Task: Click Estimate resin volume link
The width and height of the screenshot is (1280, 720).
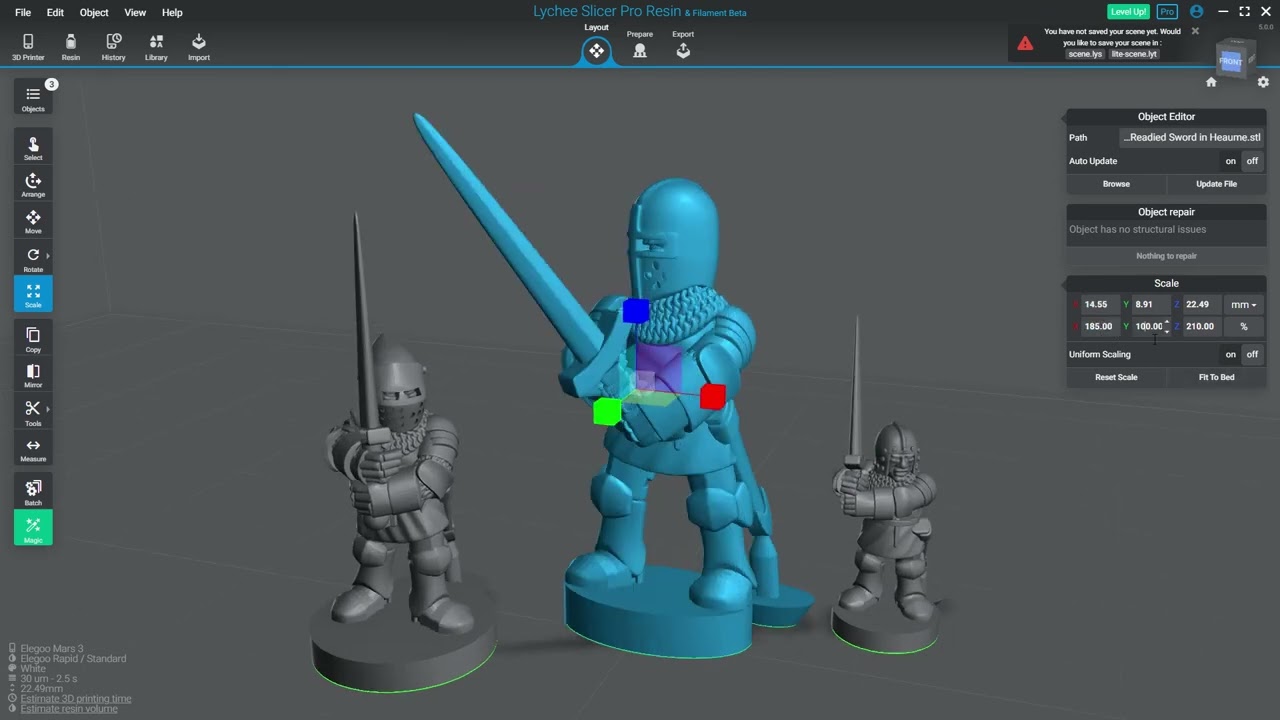Action: pos(69,709)
